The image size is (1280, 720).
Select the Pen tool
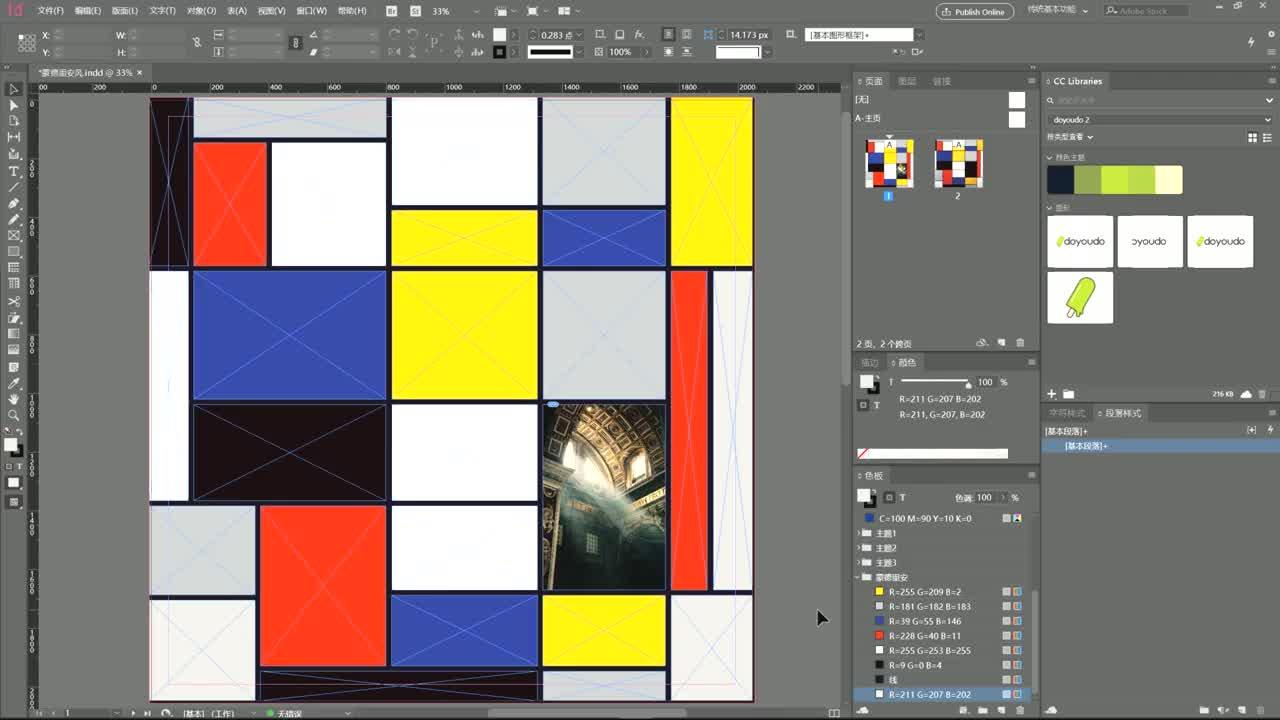[14, 203]
